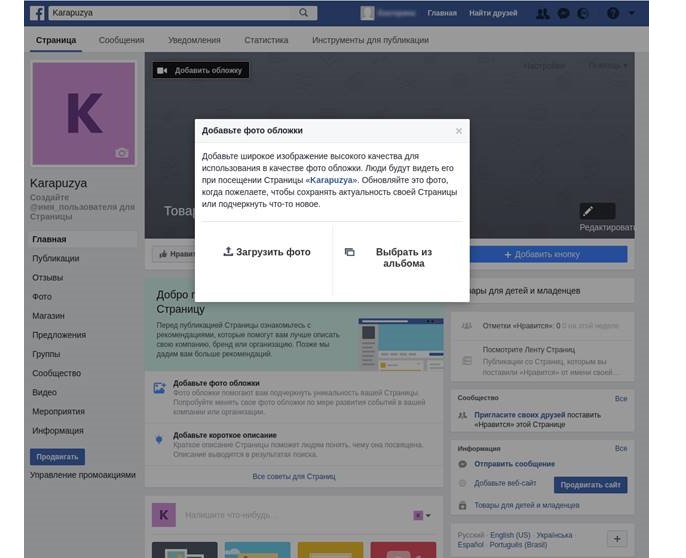The height and width of the screenshot is (558, 686).
Task: Close the add cover photo dialog
Action: coord(459,131)
